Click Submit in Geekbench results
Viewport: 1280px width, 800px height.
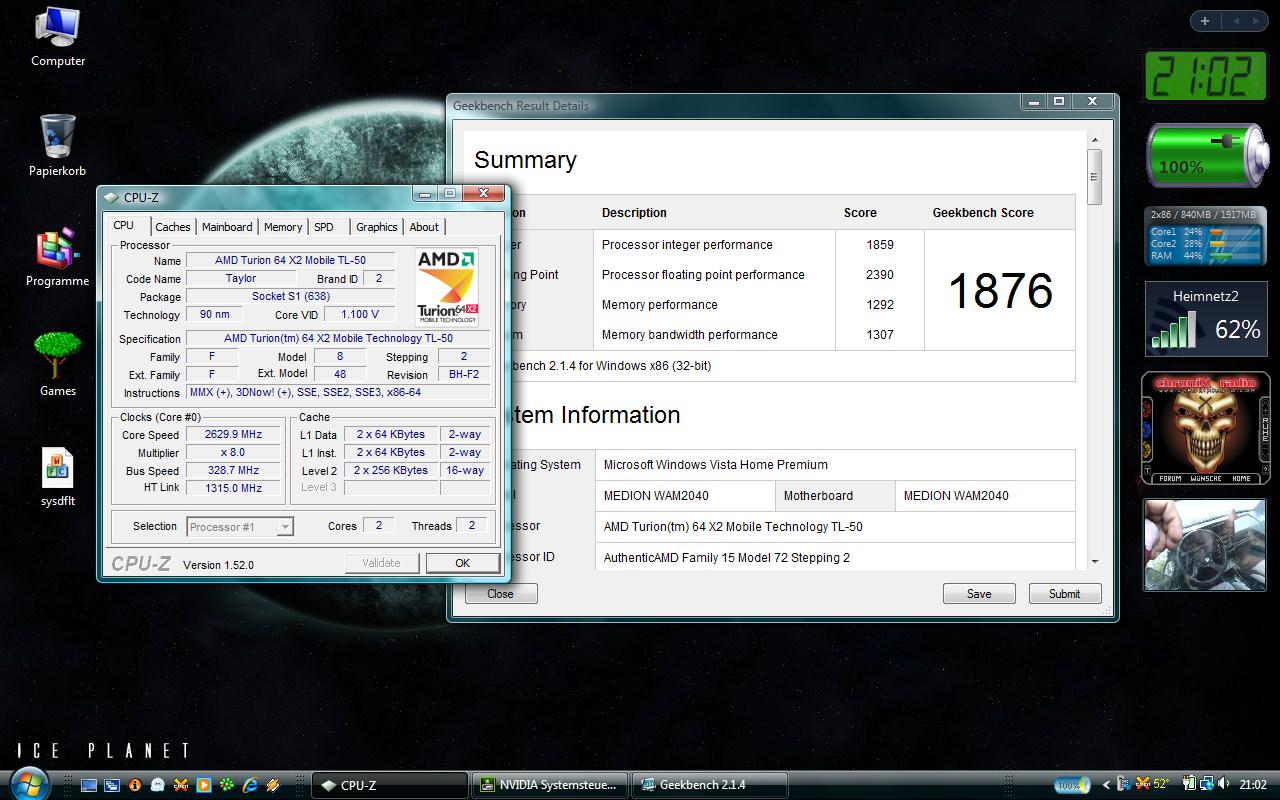click(x=1064, y=594)
